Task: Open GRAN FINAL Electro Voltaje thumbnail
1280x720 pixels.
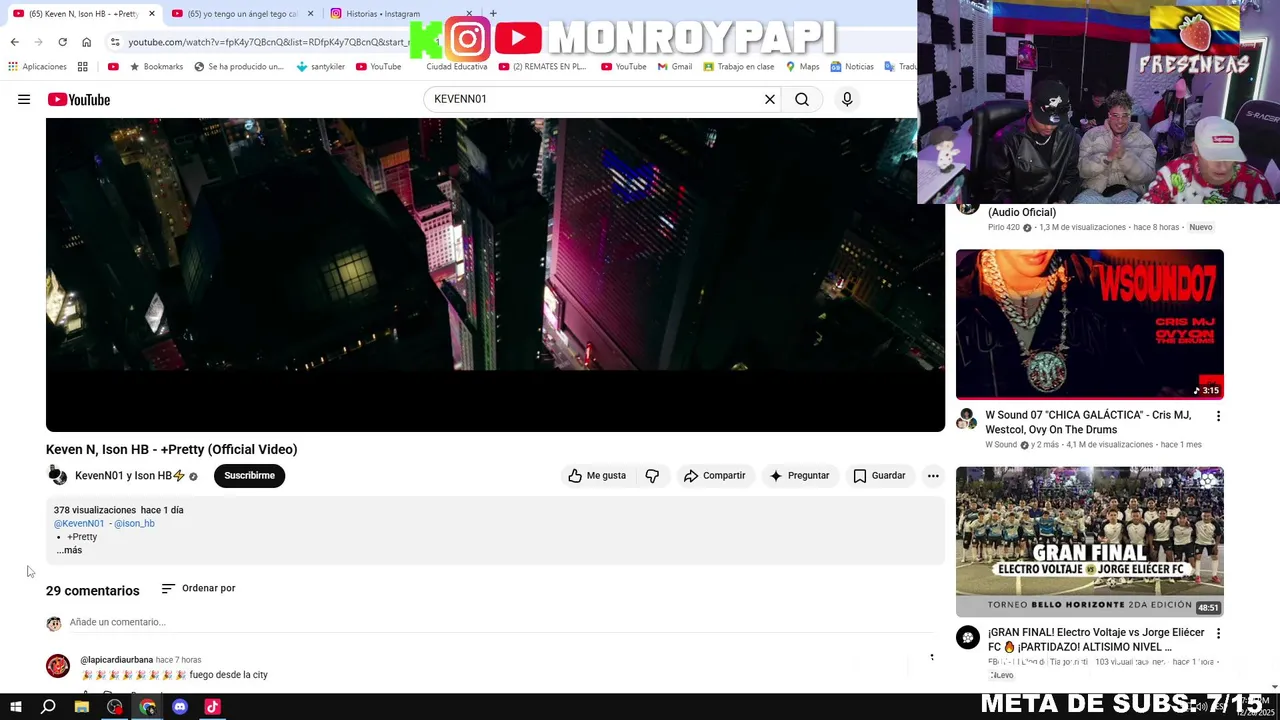Action: tap(1089, 541)
